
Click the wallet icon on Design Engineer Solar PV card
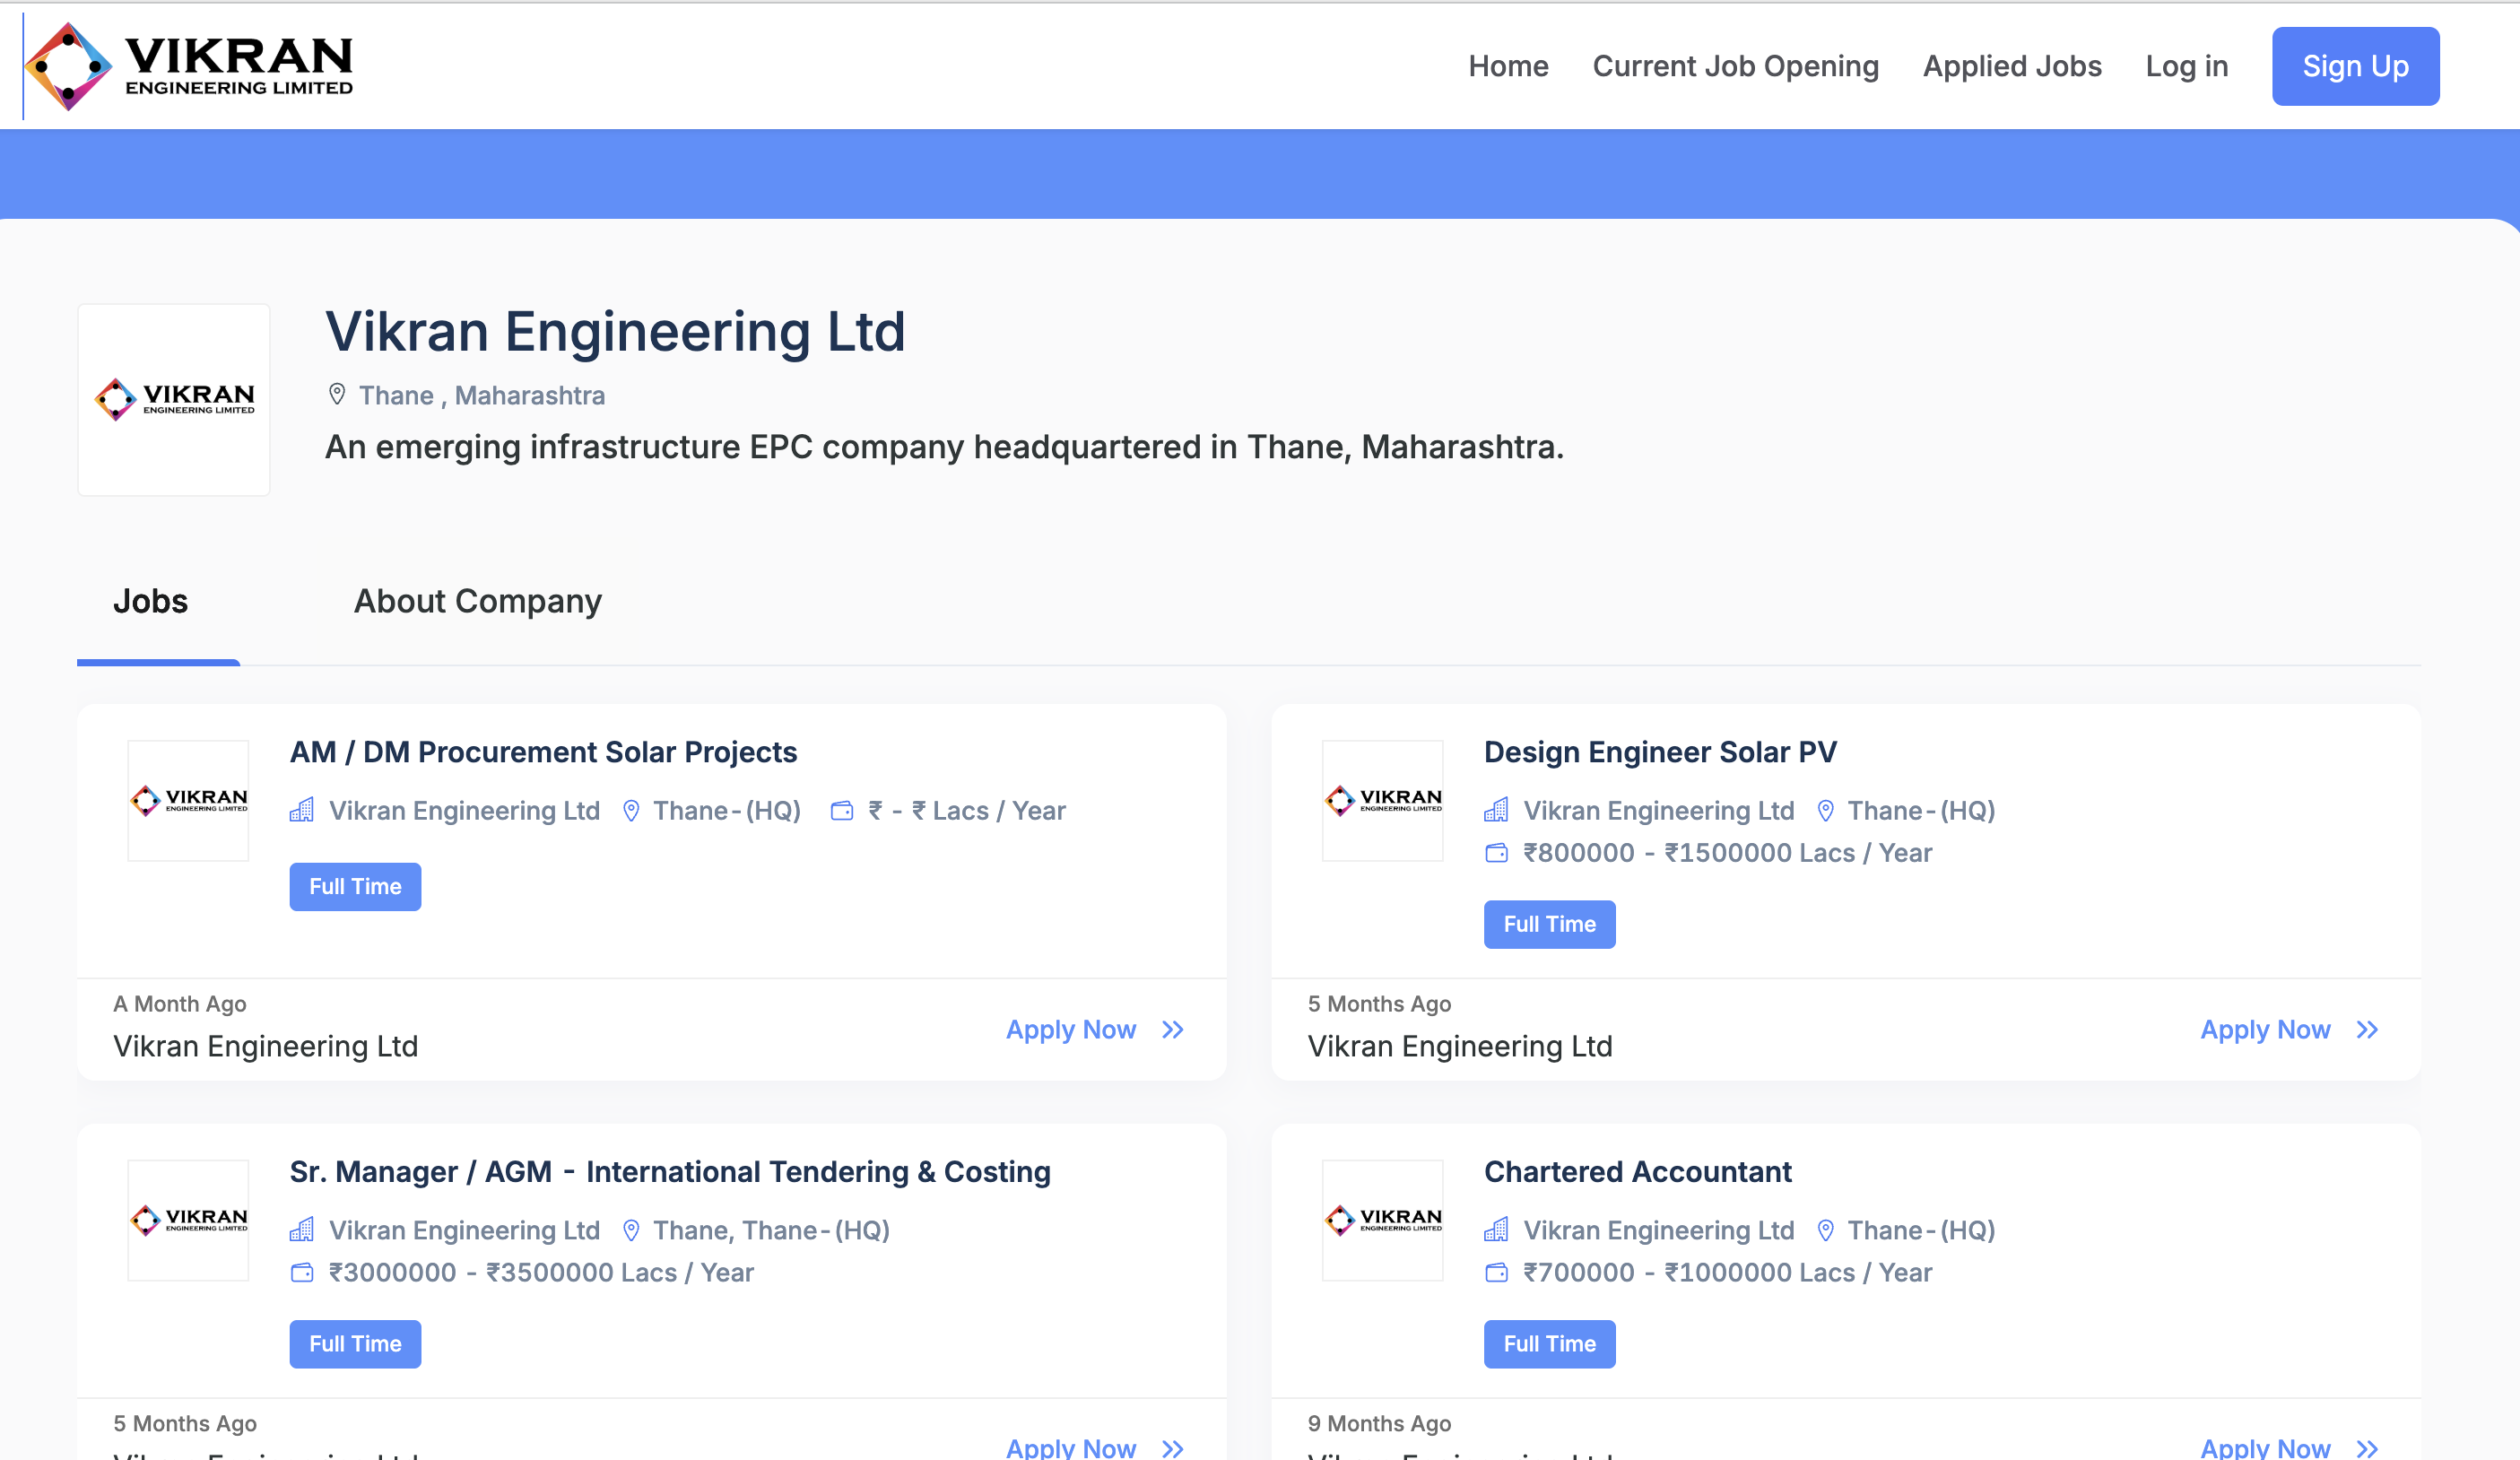click(x=1496, y=852)
